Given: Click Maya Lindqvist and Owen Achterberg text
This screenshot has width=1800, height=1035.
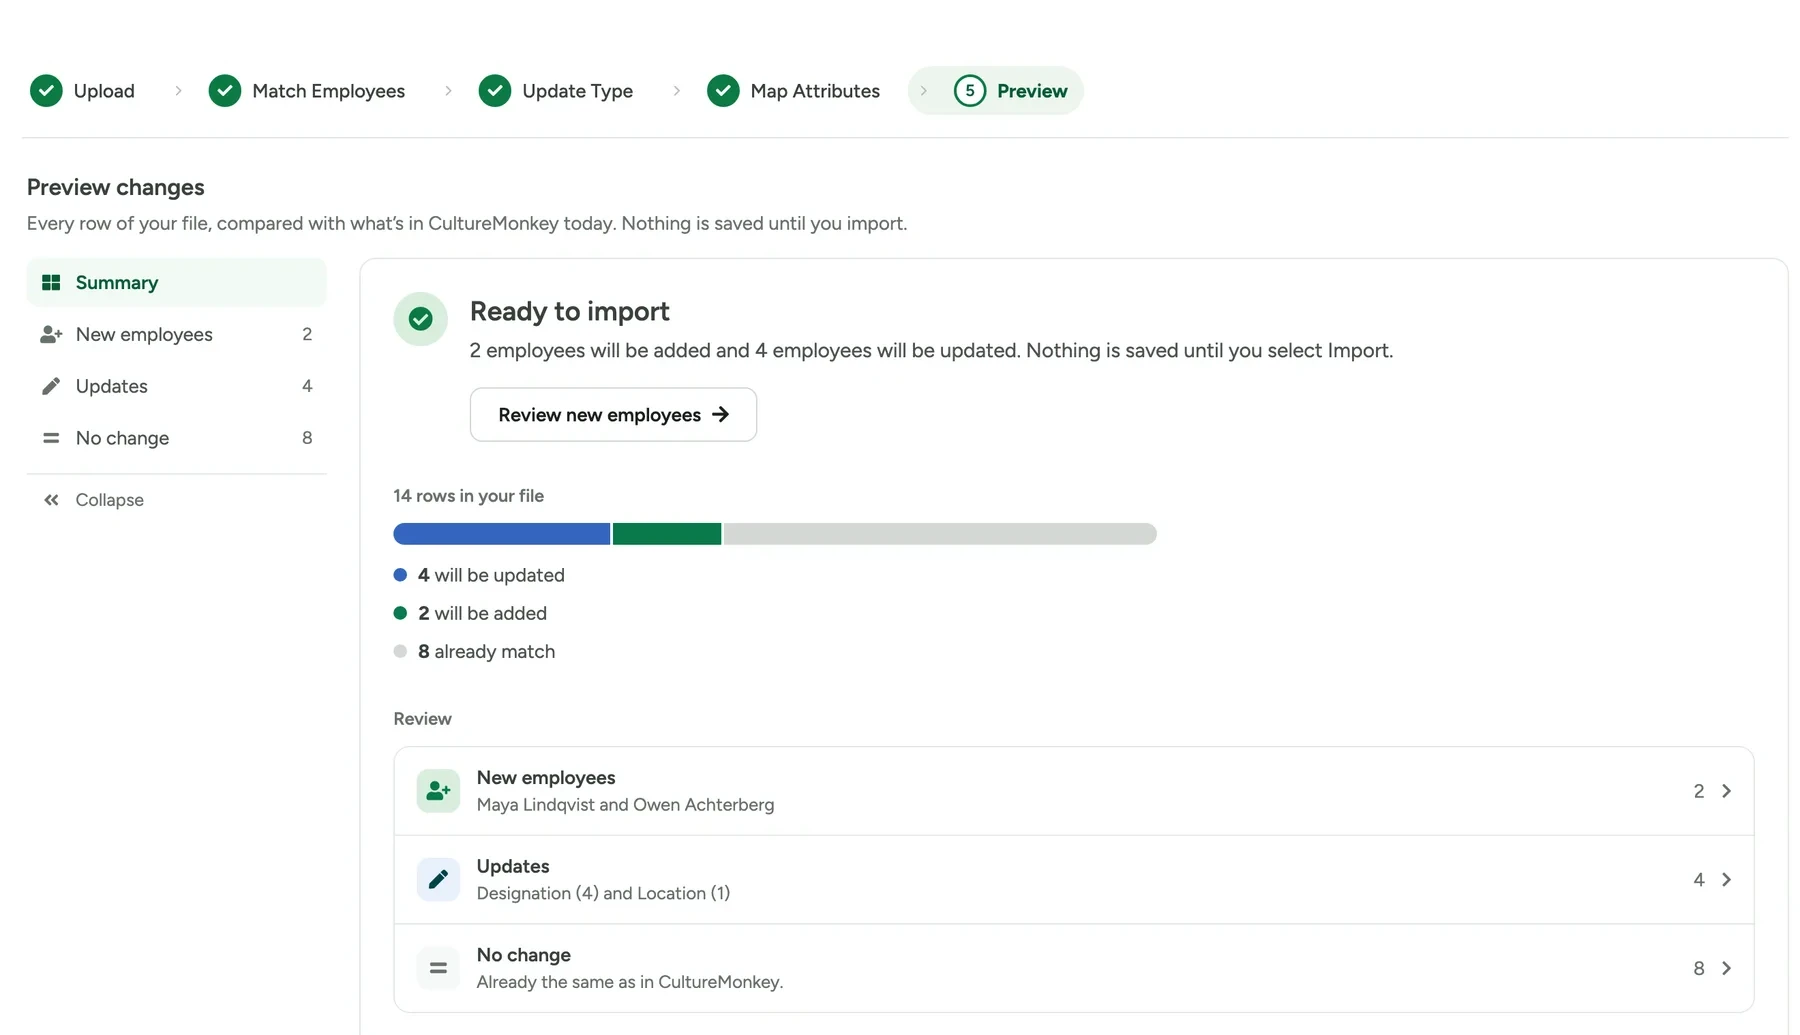Looking at the screenshot, I should point(626,805).
